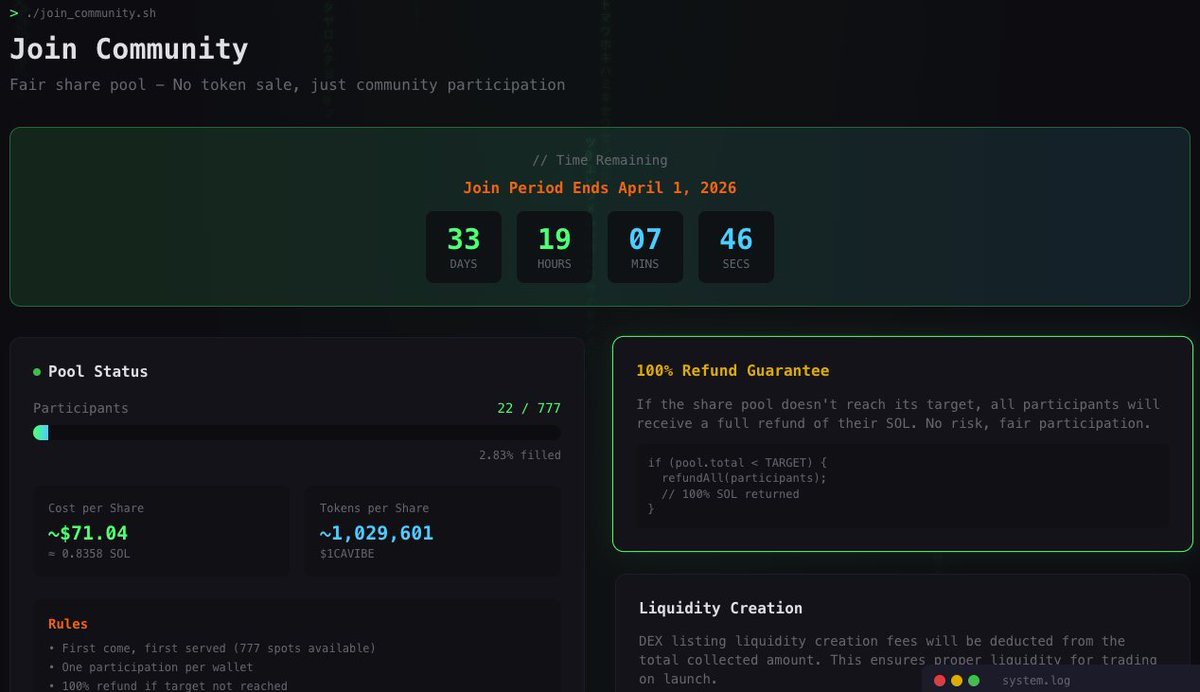Click the green dot on system.log bar

coord(974,680)
